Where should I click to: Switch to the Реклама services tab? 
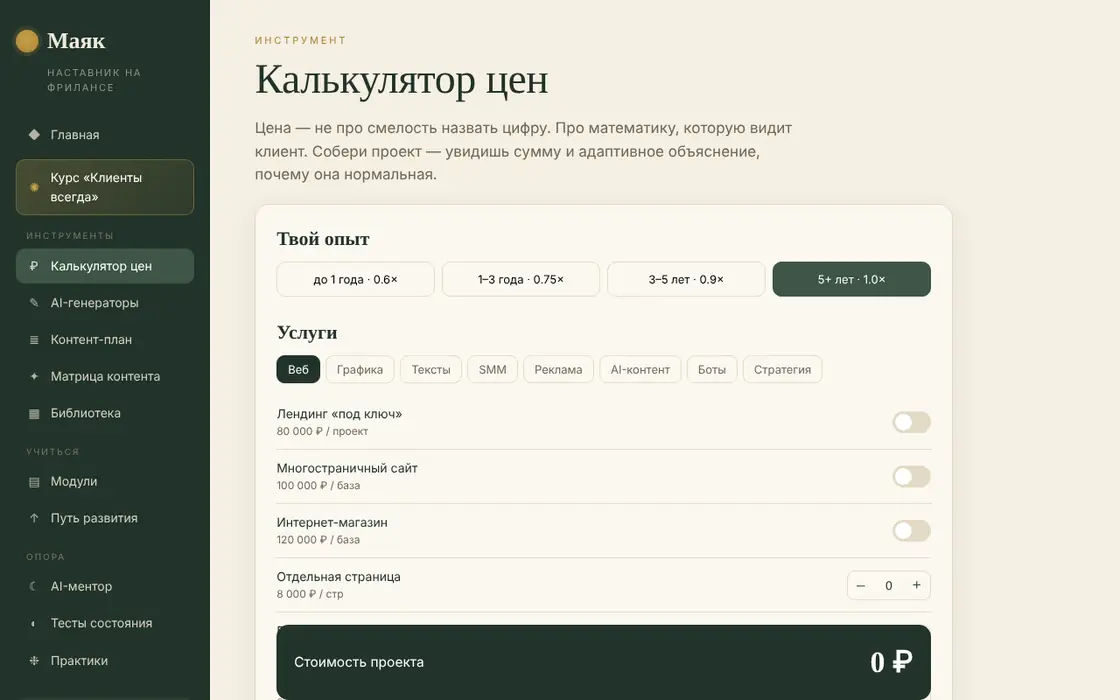(x=558, y=369)
